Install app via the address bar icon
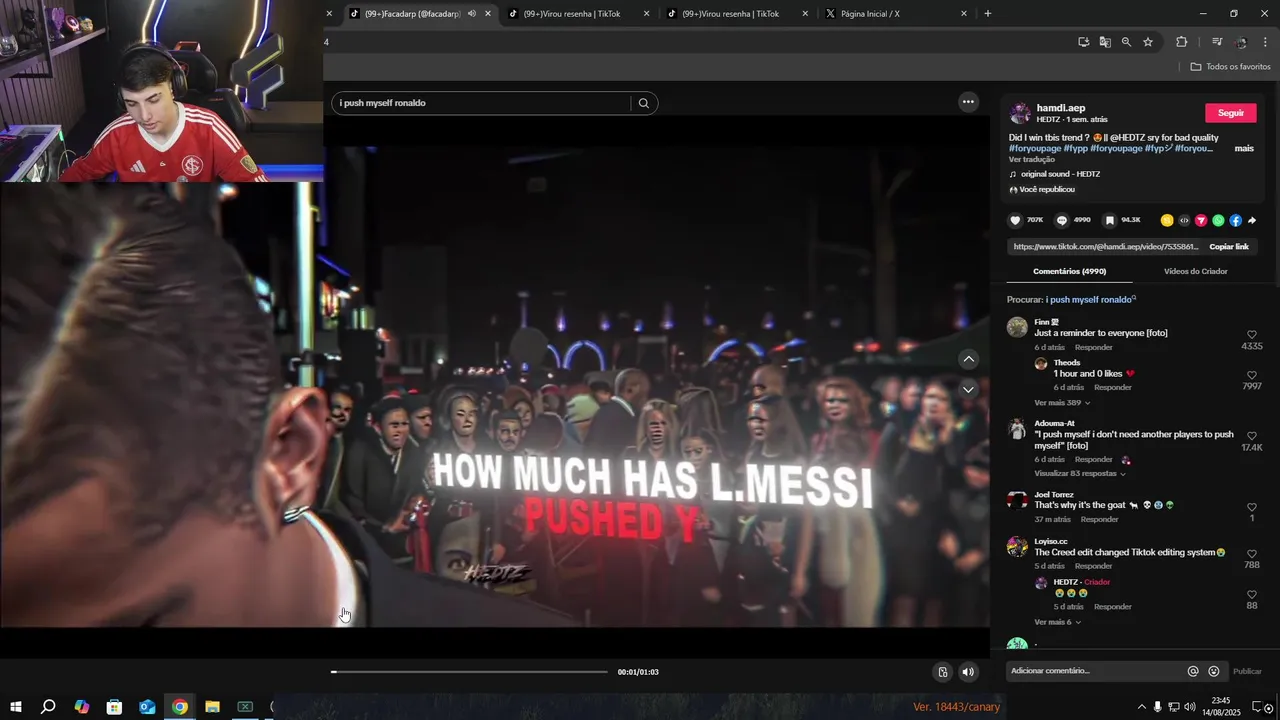This screenshot has height=720, width=1280. click(x=1083, y=42)
